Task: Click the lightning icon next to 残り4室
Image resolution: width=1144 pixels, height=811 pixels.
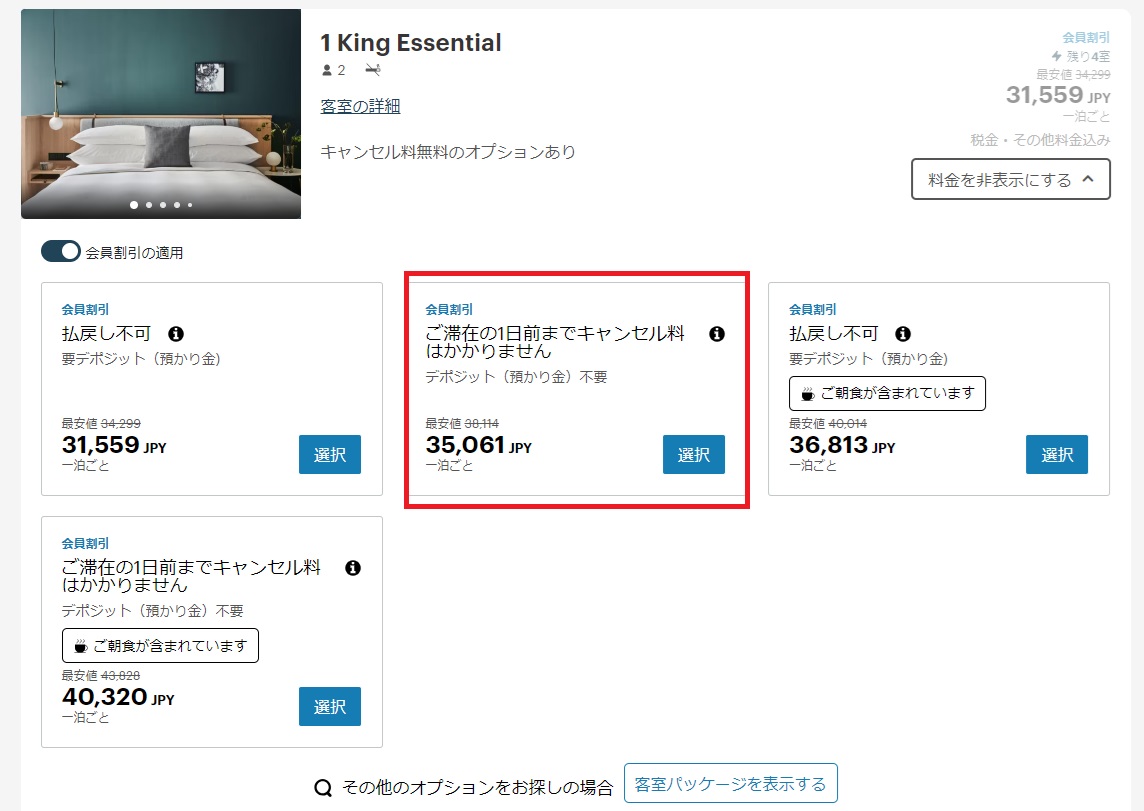Action: (x=1056, y=56)
